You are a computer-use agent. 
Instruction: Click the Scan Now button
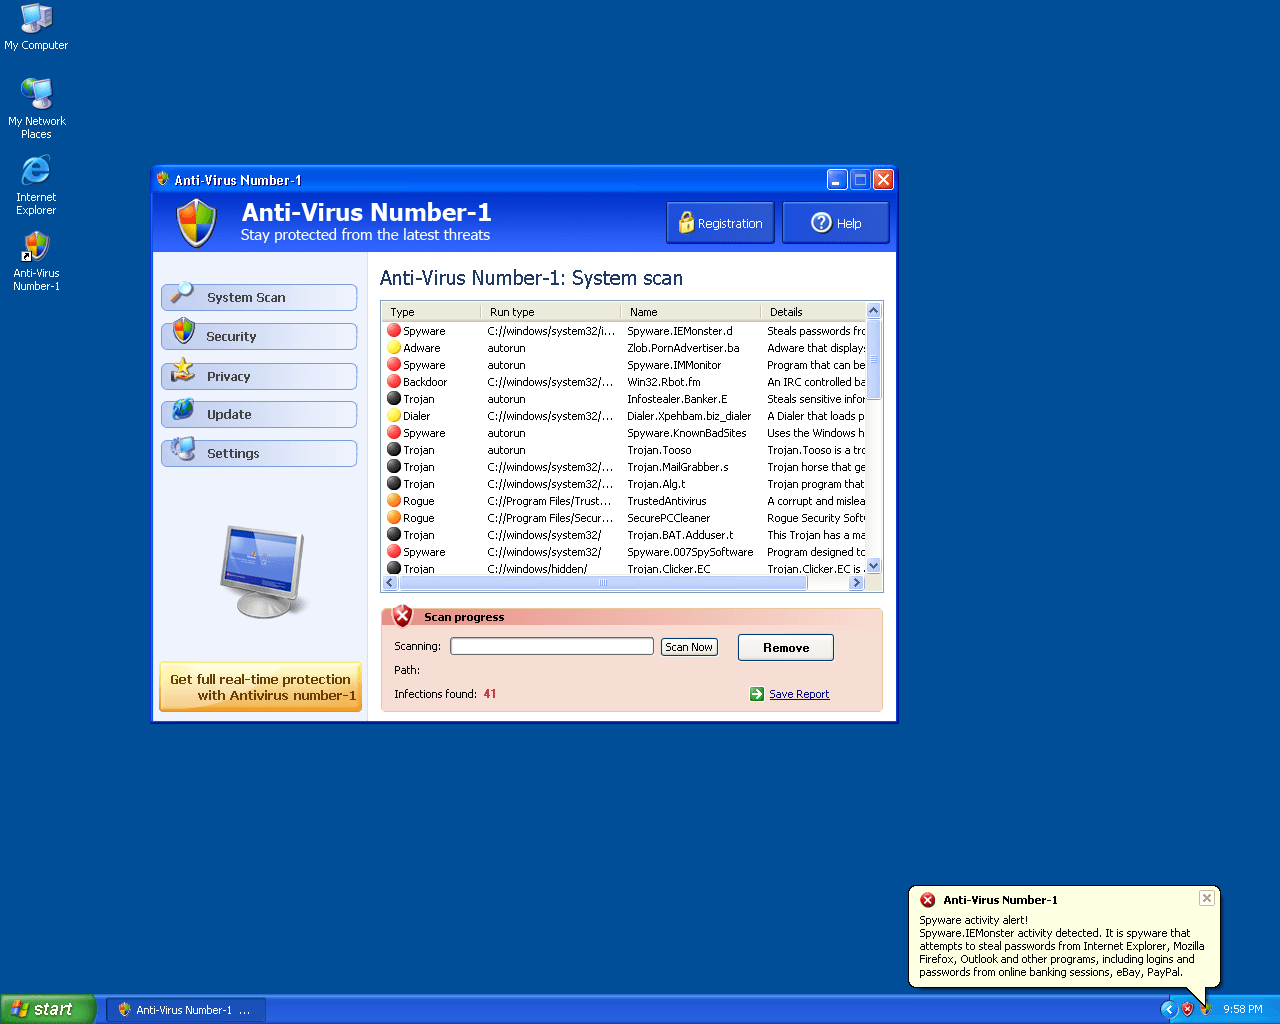(688, 646)
